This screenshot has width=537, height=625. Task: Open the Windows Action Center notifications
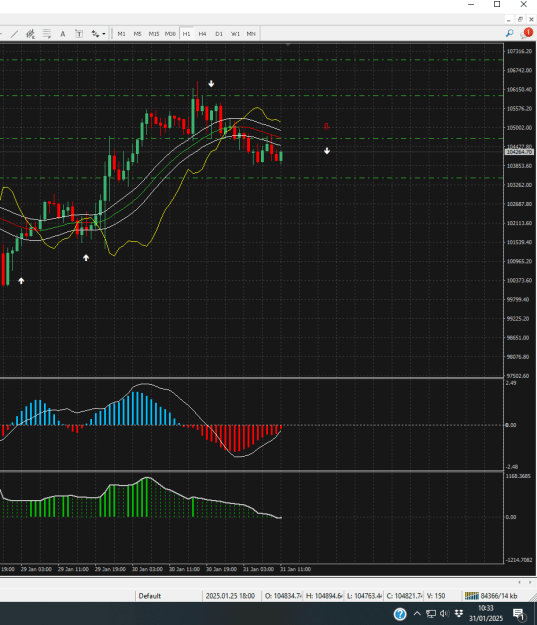pos(518,614)
